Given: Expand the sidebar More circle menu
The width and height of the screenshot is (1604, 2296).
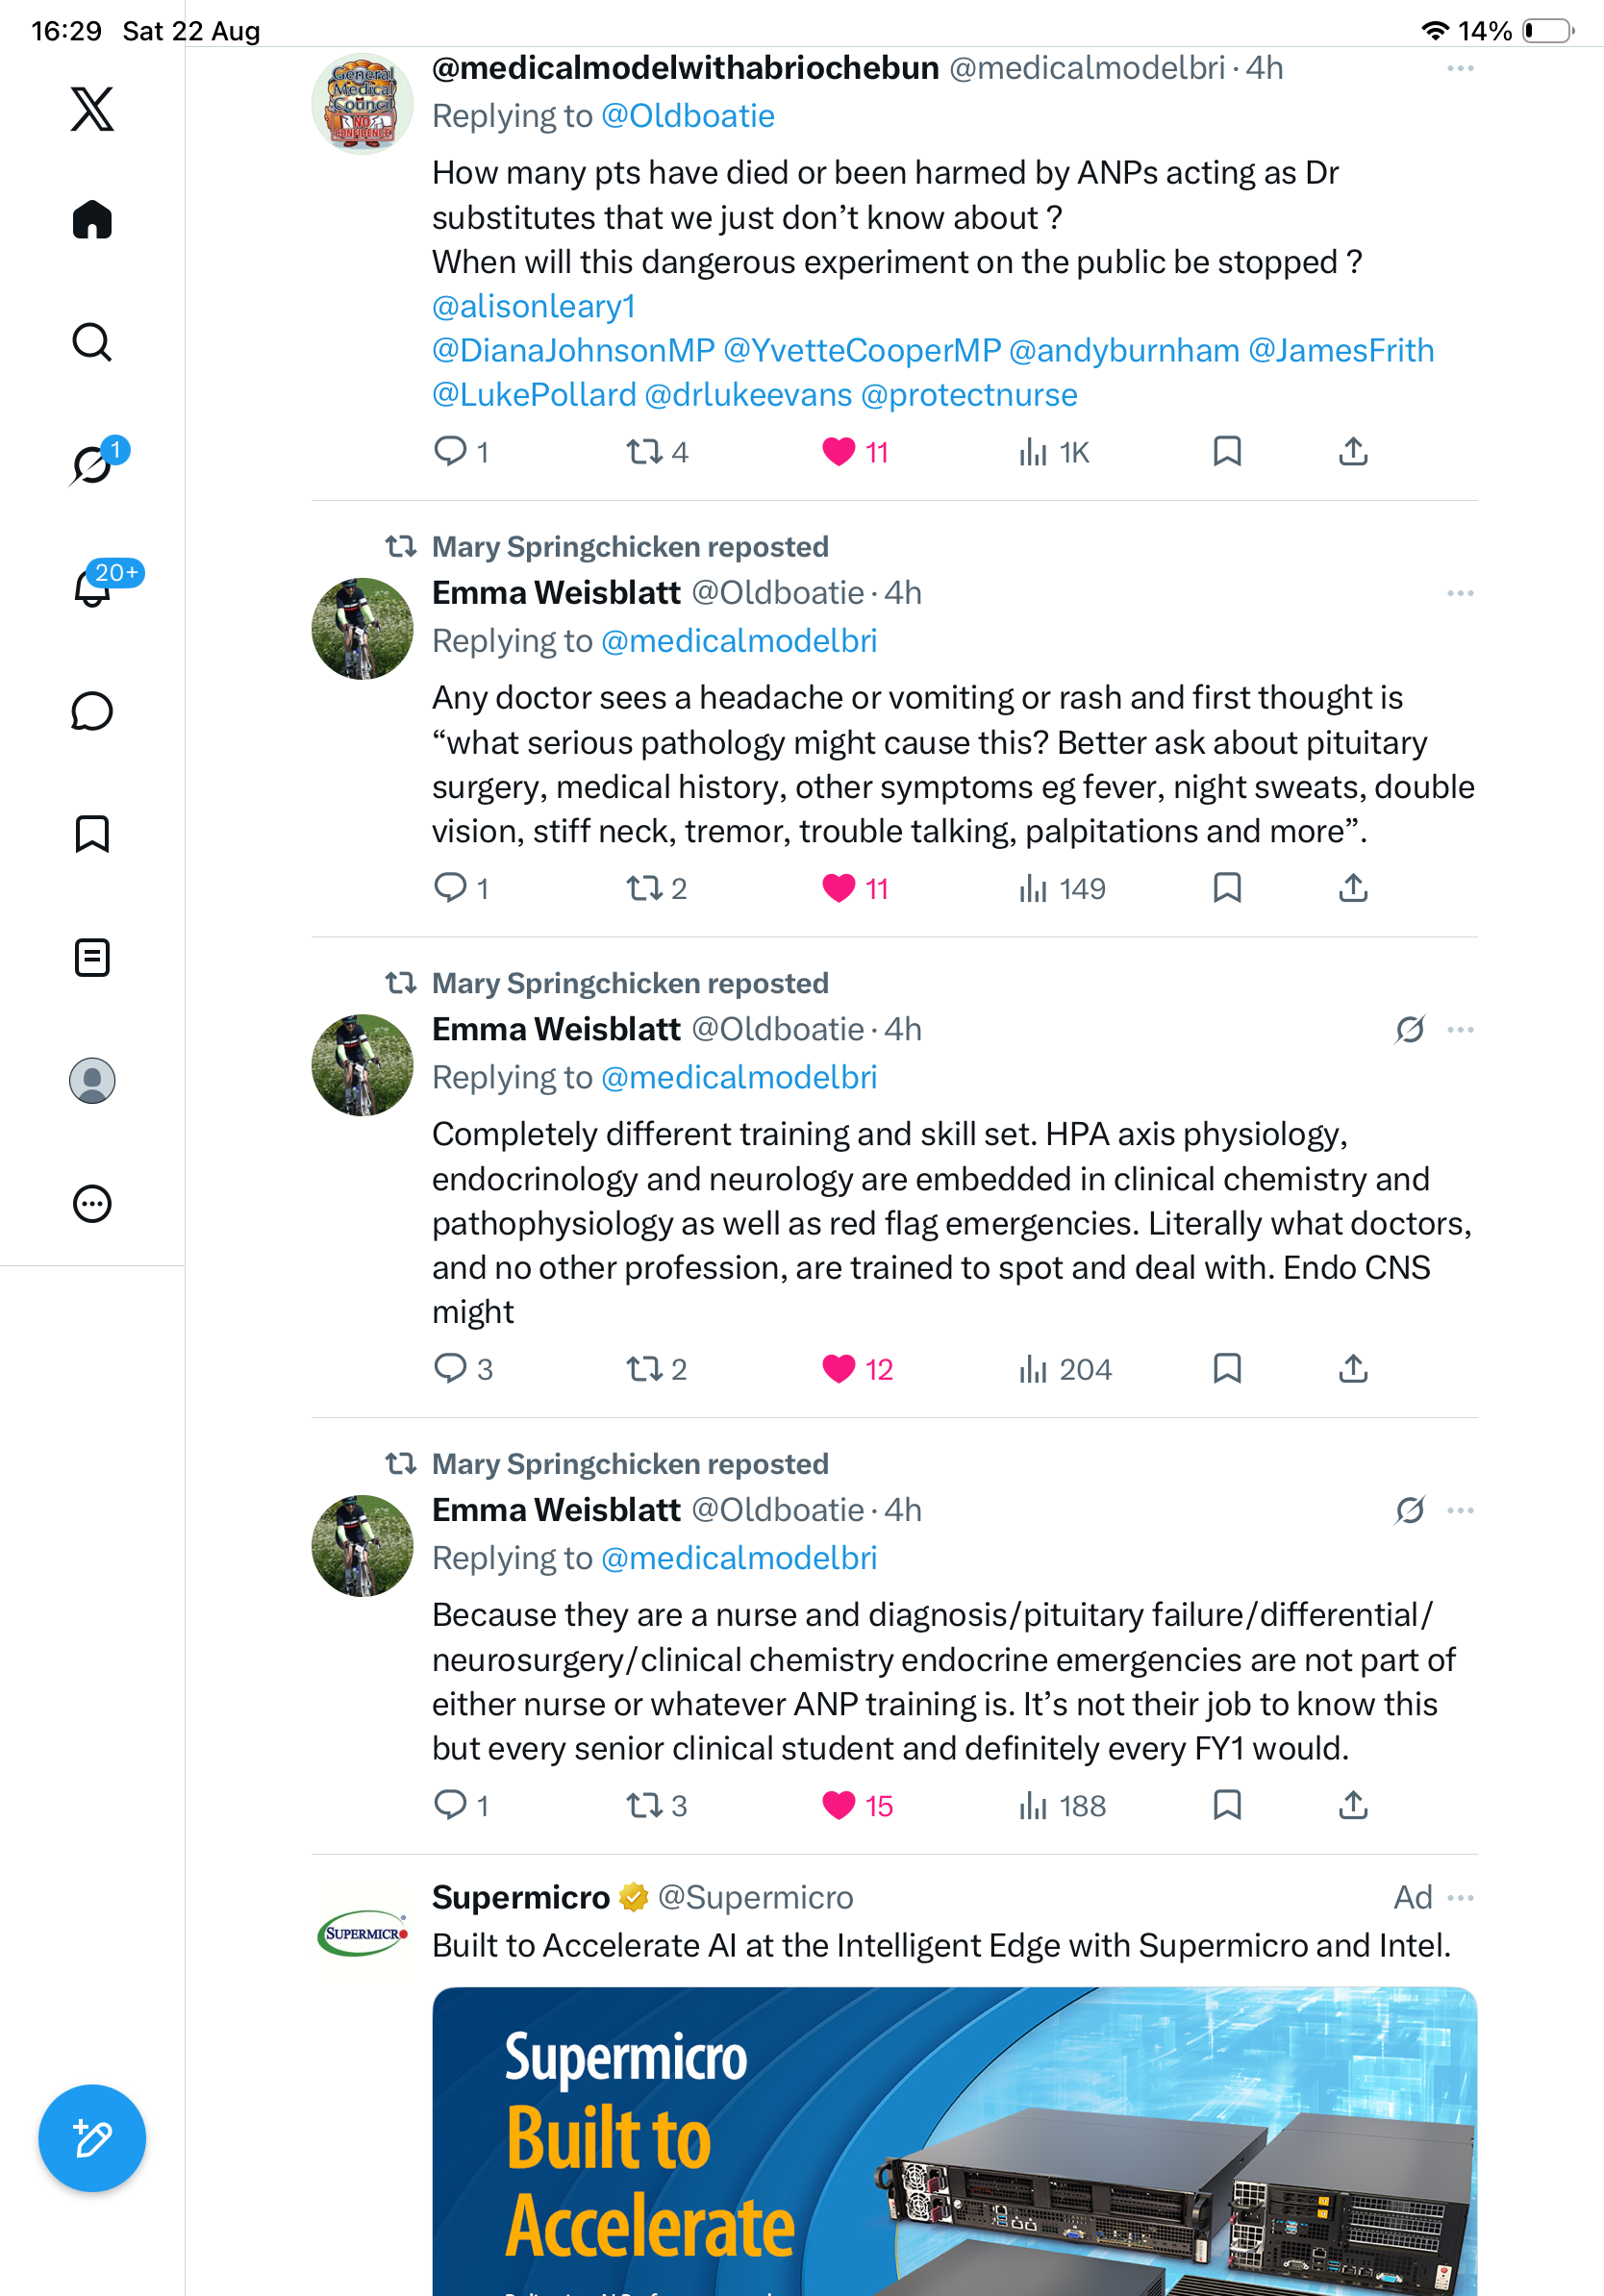Looking at the screenshot, I should pyautogui.click(x=92, y=1203).
